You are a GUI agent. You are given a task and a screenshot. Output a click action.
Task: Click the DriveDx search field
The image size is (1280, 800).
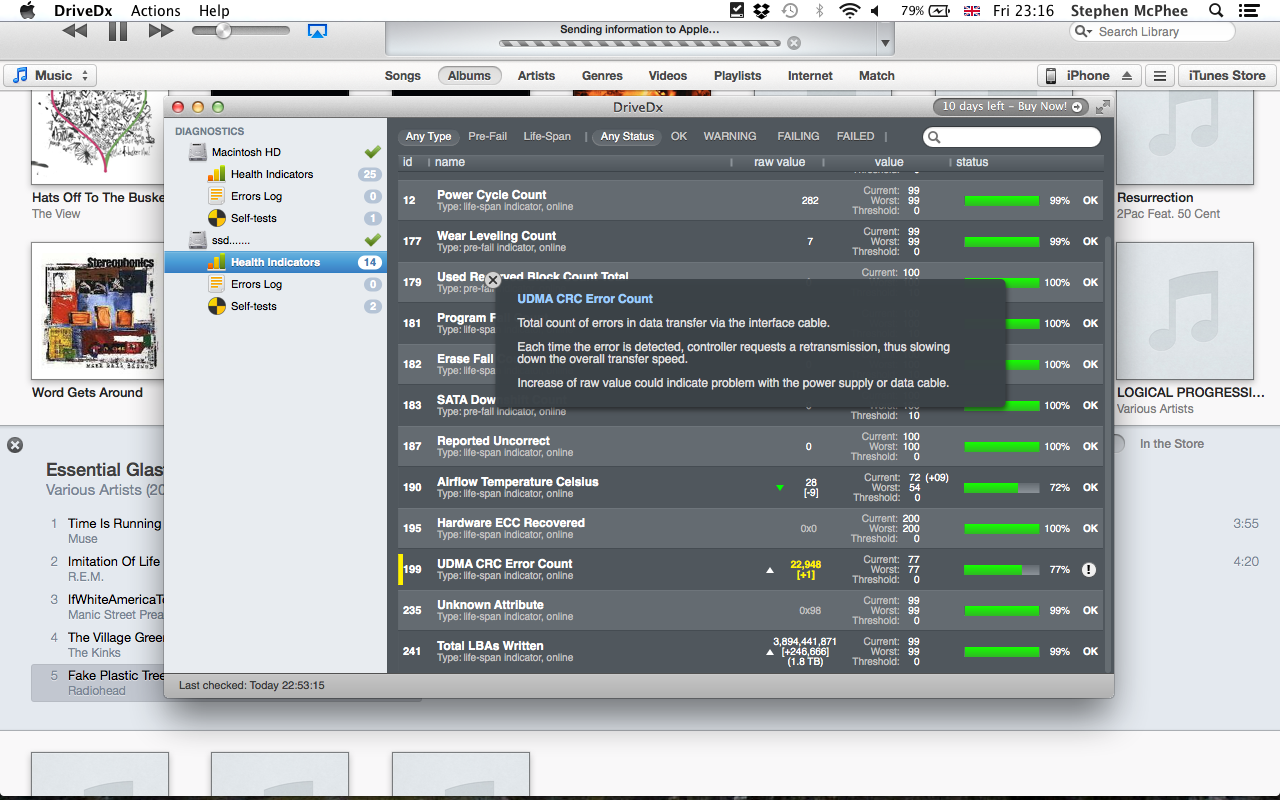pyautogui.click(x=1011, y=137)
